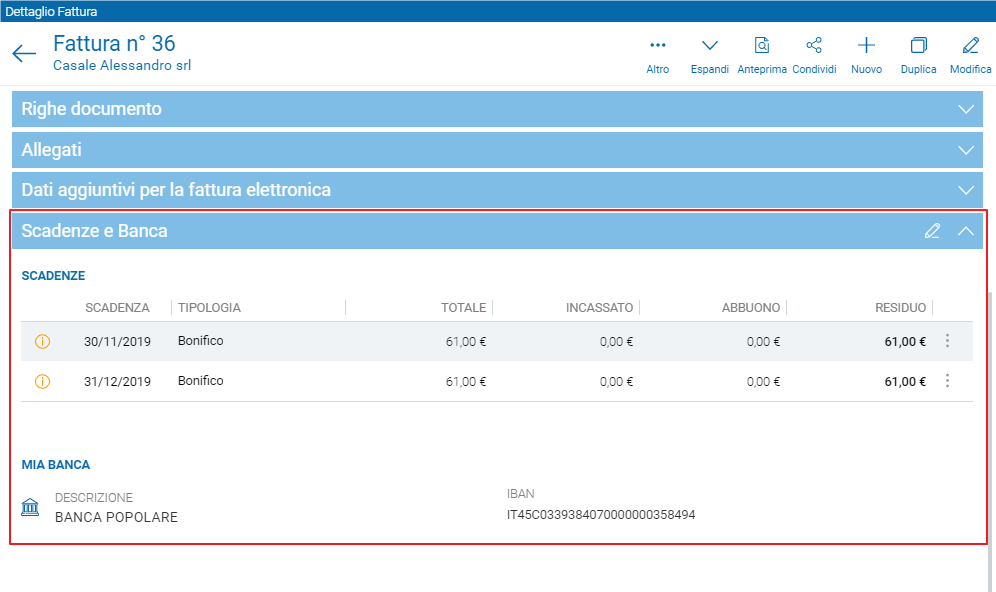Click the Fattura n° 36 title
This screenshot has height=592, width=996.
114,43
